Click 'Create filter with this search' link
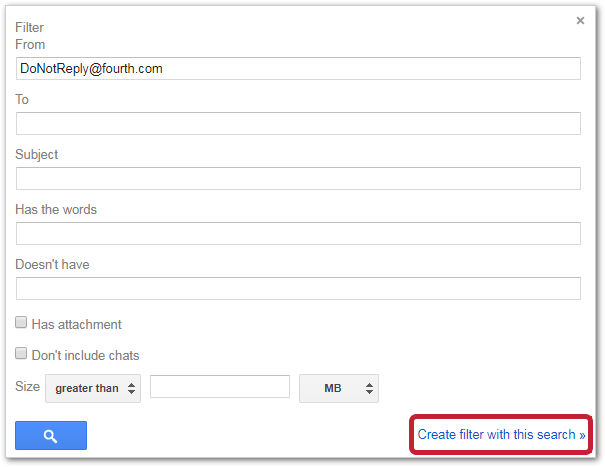This screenshot has height=467, width=605. (x=501, y=435)
